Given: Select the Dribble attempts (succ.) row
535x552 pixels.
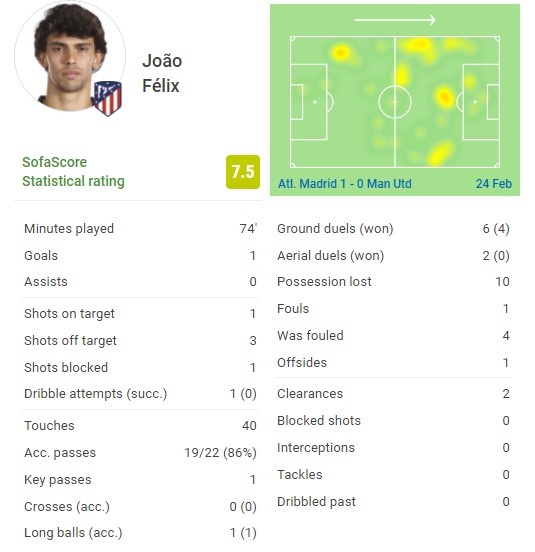Looking at the screenshot, I should click(x=140, y=394).
